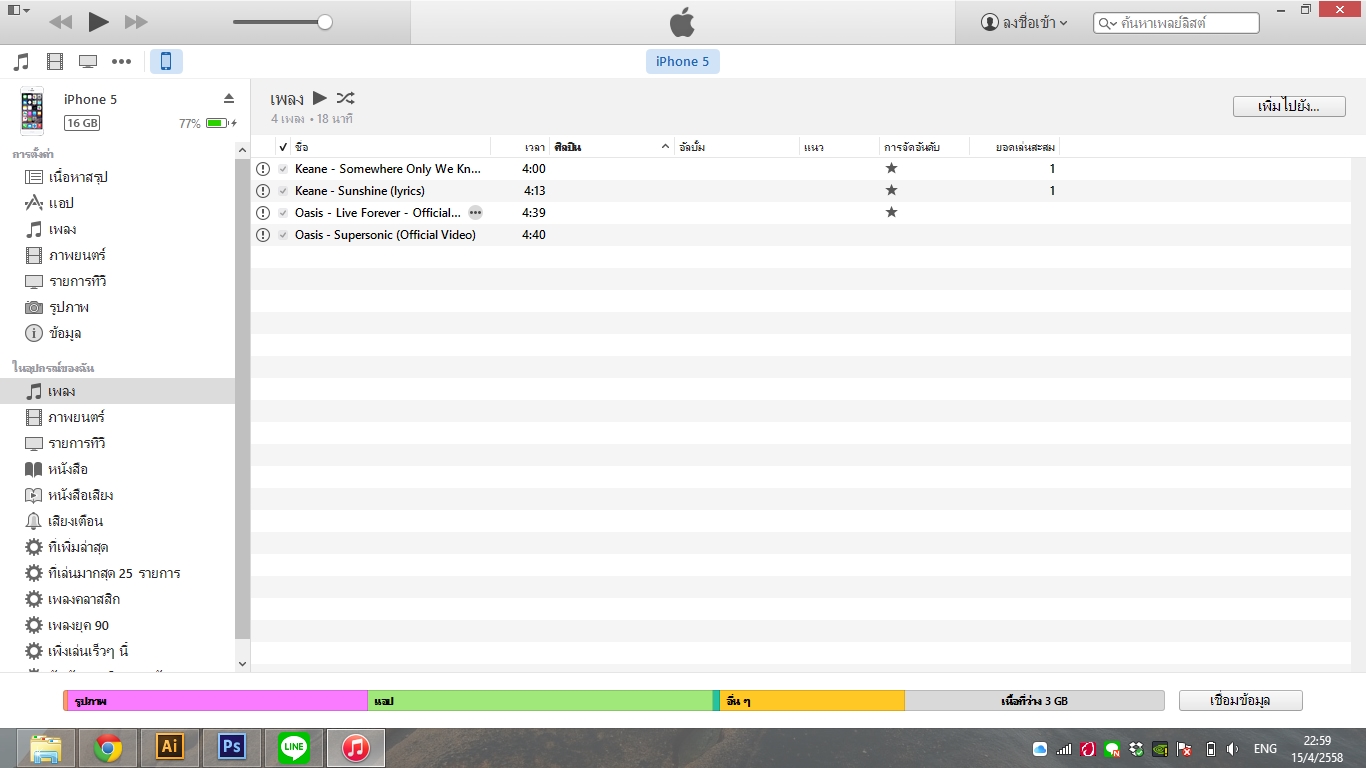The width and height of the screenshot is (1366, 768).
Task: Open File Explorer from the taskbar
Action: coord(47,747)
